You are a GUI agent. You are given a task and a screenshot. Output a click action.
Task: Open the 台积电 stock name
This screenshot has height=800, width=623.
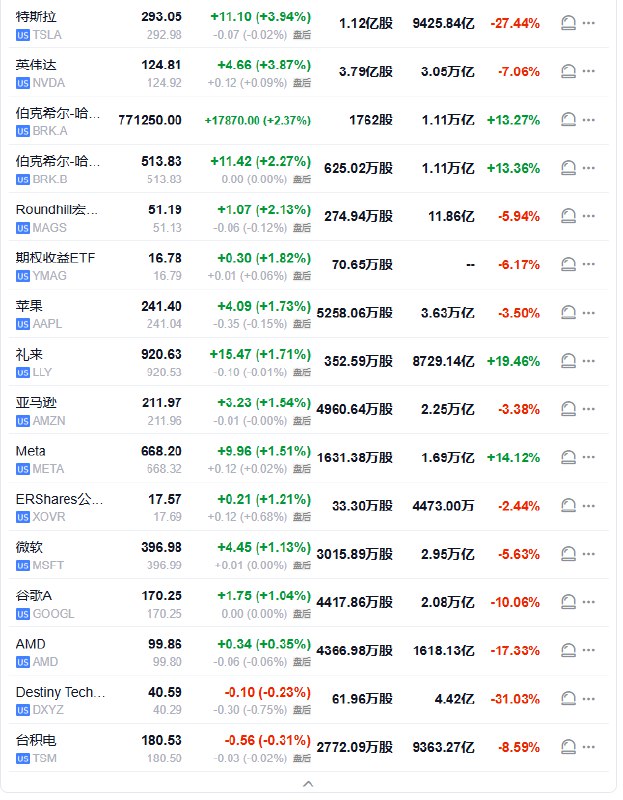(x=36, y=740)
